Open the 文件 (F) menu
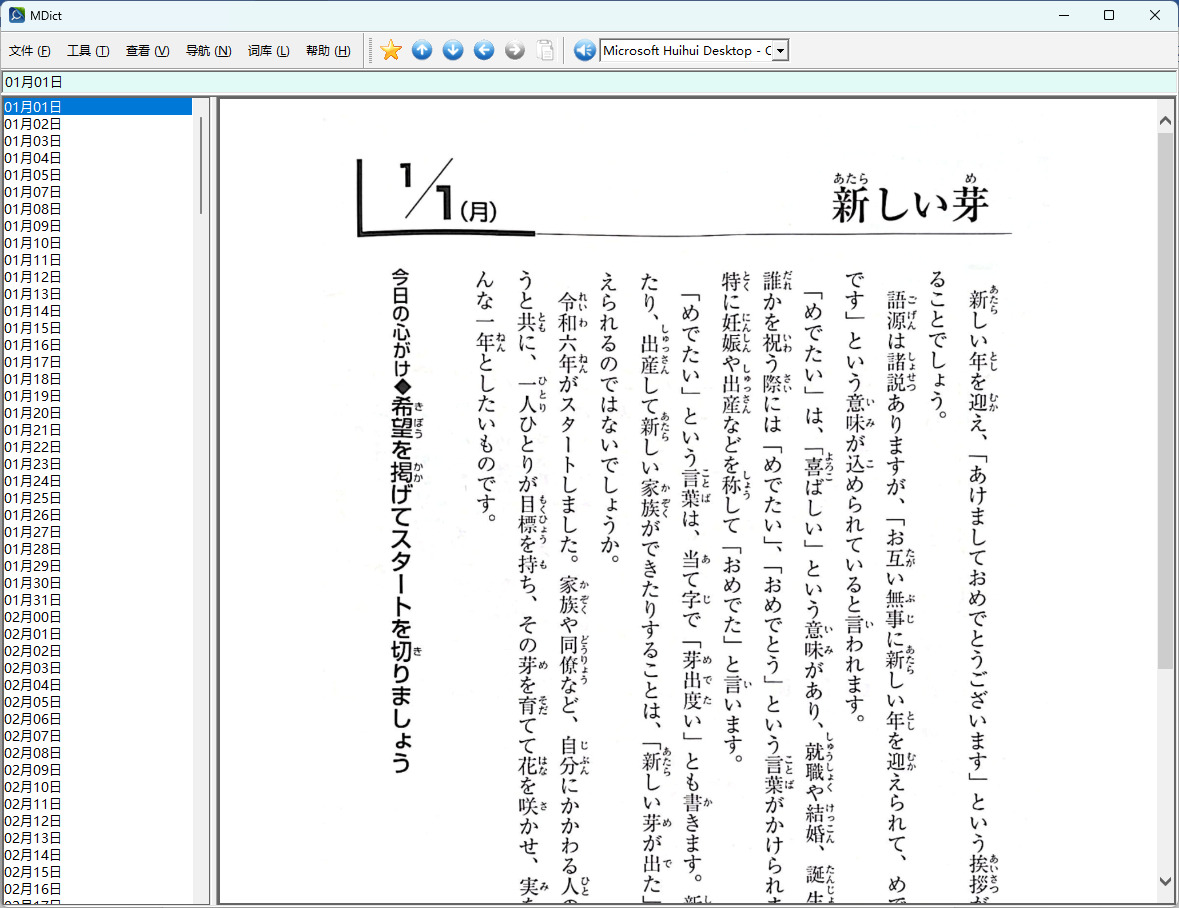 pyautogui.click(x=29, y=50)
